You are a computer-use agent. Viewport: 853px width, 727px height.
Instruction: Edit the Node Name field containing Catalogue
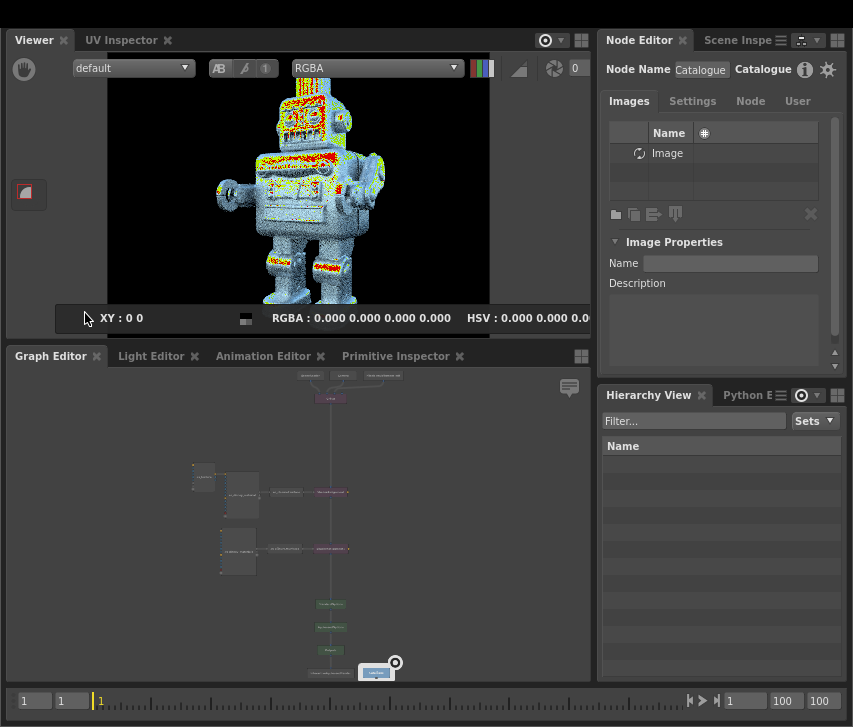coord(702,70)
